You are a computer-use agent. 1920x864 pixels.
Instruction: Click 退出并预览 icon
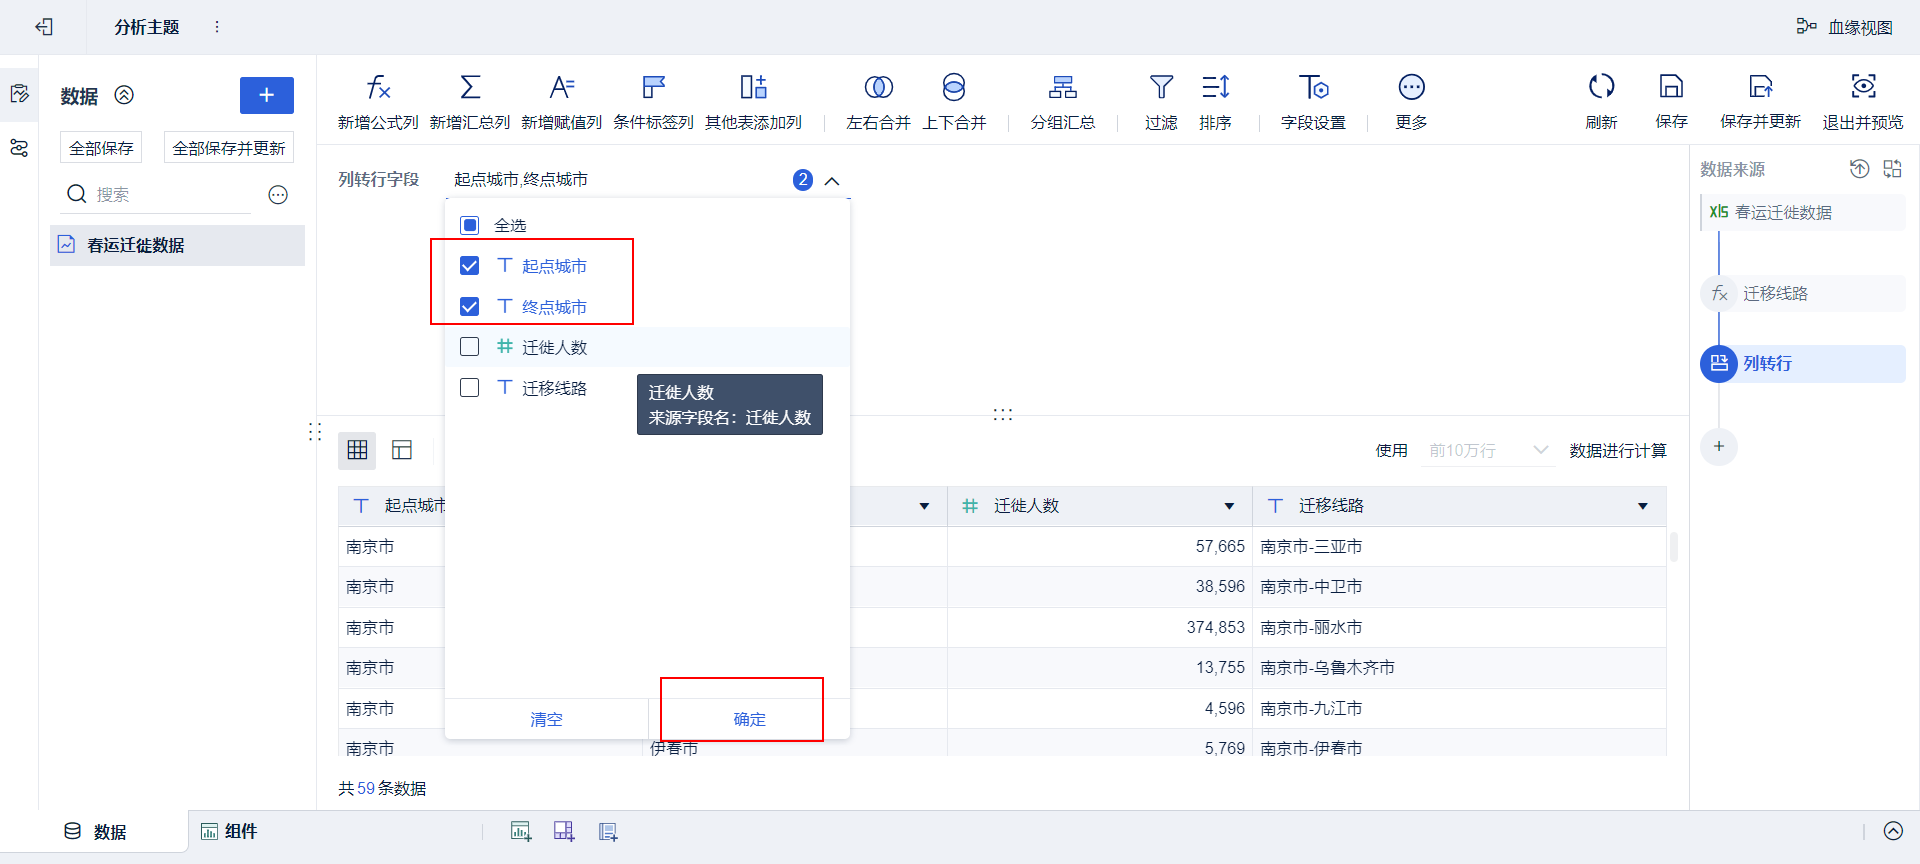coord(1863,87)
